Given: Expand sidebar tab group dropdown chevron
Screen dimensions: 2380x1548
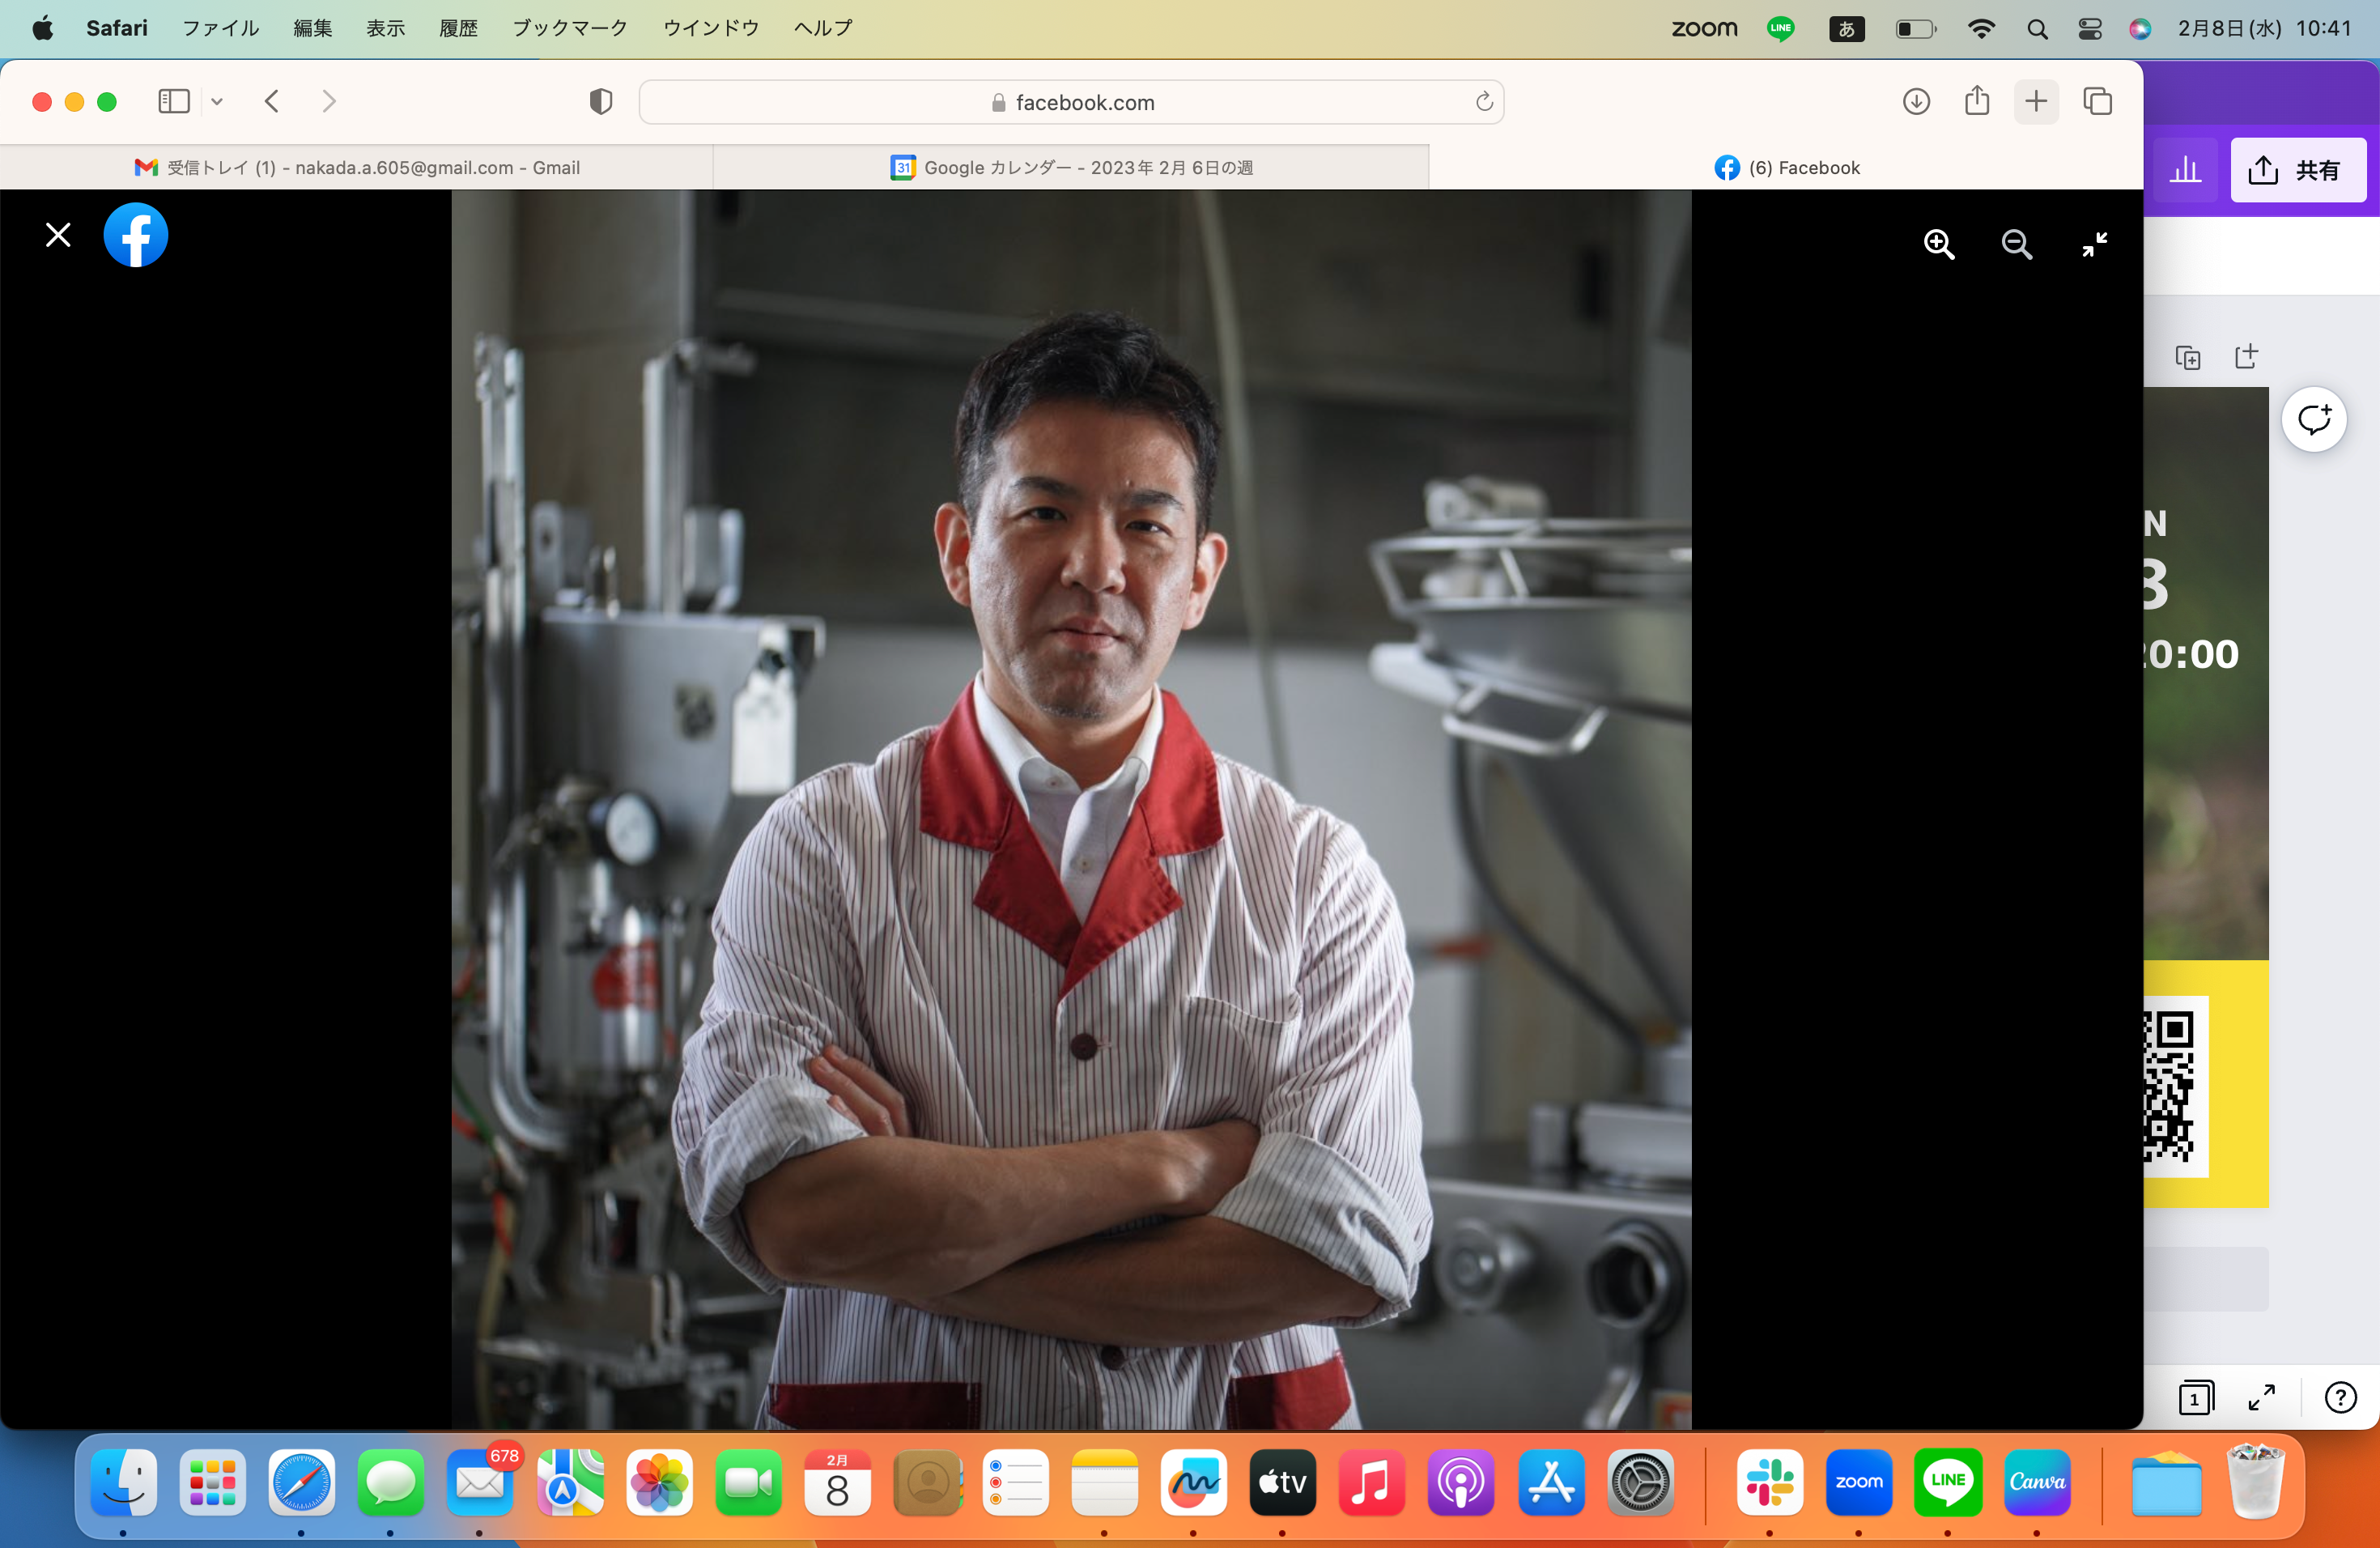Looking at the screenshot, I should point(217,102).
